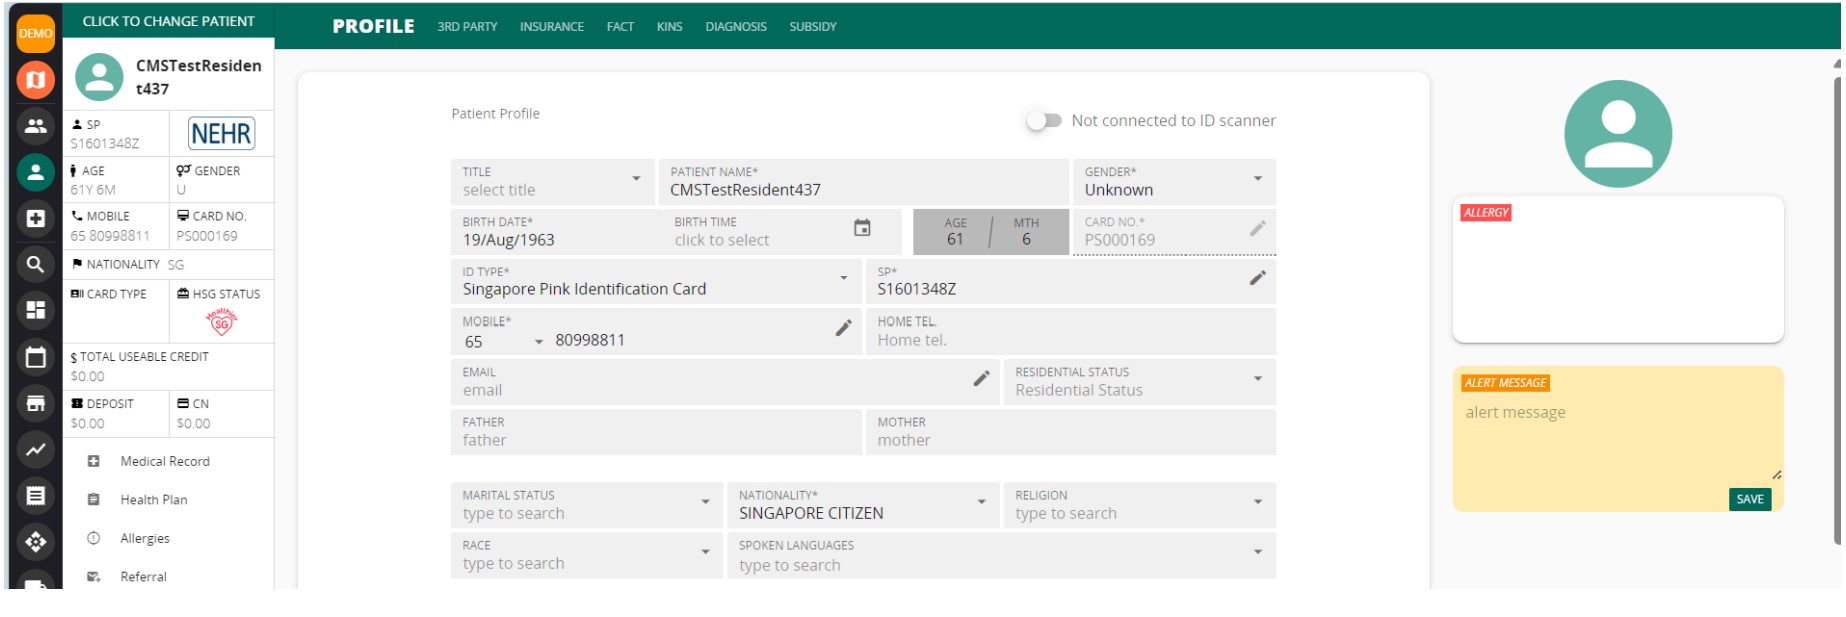Click the Birth Date field
This screenshot has width=1846, height=617.
(556, 231)
